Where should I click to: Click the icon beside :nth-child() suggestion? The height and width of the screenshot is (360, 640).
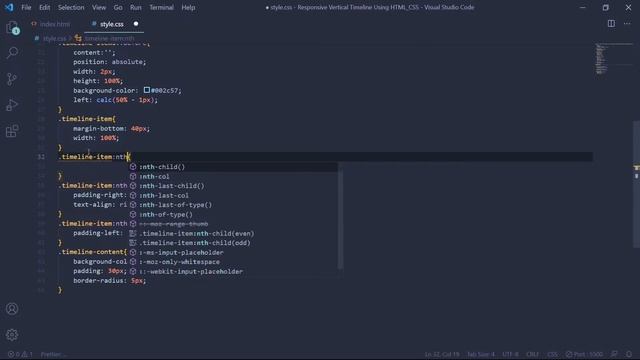pos(133,167)
